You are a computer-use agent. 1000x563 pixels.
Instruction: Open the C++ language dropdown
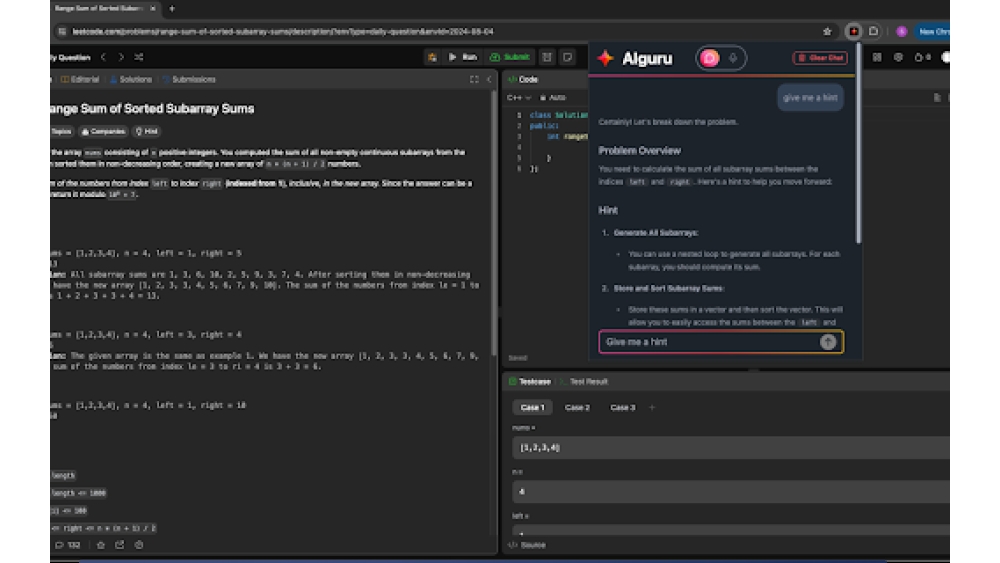click(518, 98)
